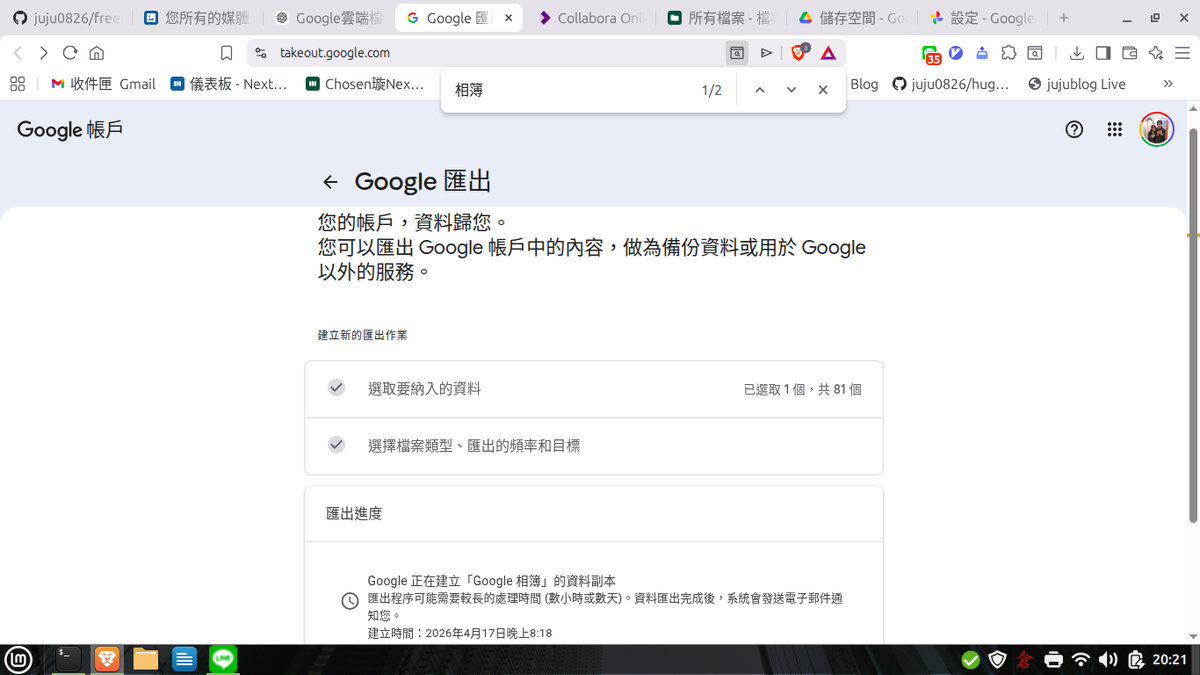Open the browser home page icon

(97, 53)
